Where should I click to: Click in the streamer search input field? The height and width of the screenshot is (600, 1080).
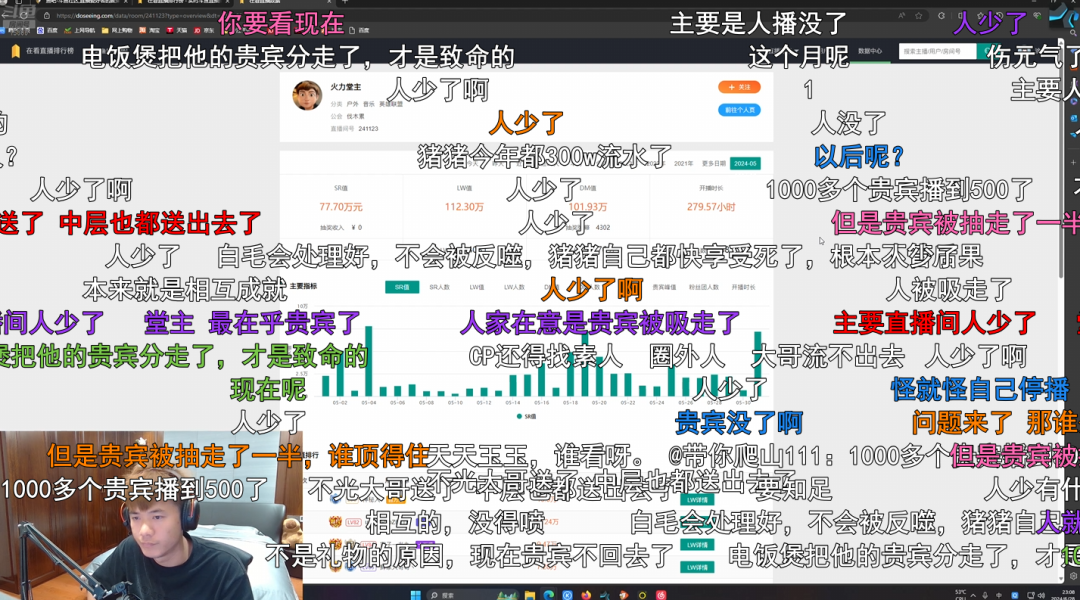coord(937,51)
